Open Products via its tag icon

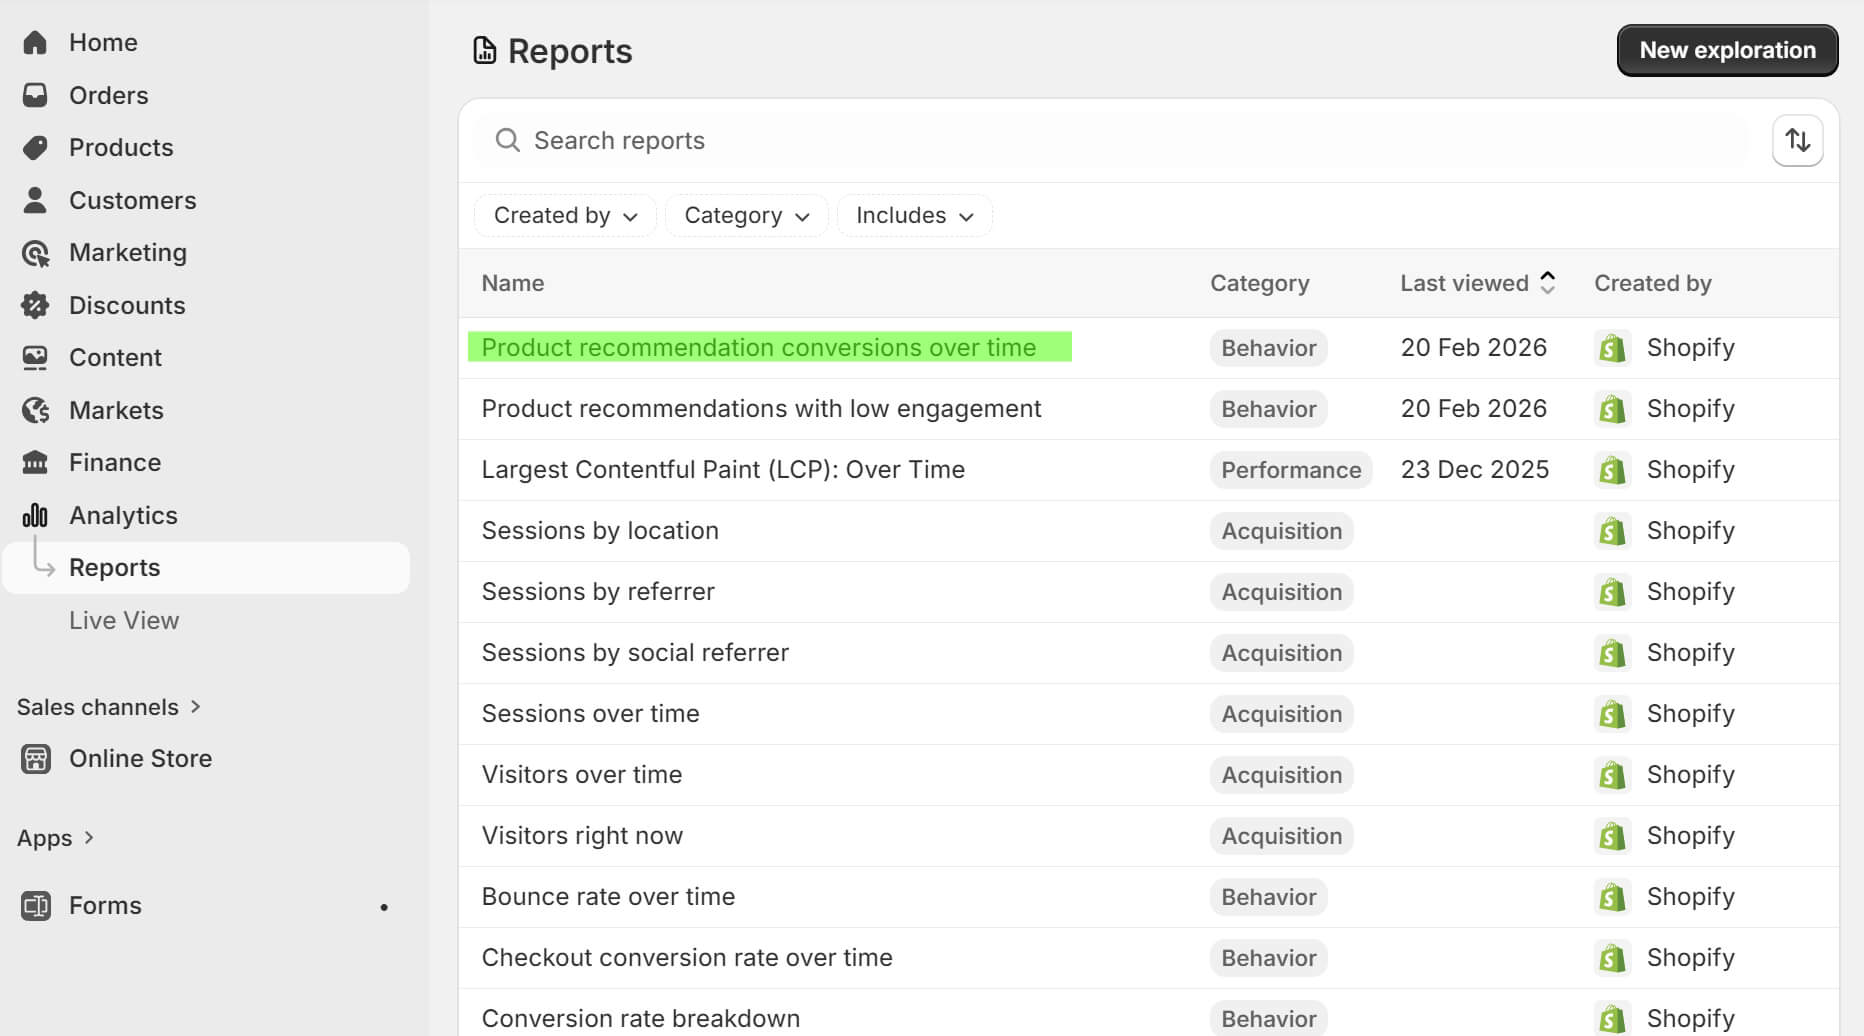pyautogui.click(x=35, y=147)
